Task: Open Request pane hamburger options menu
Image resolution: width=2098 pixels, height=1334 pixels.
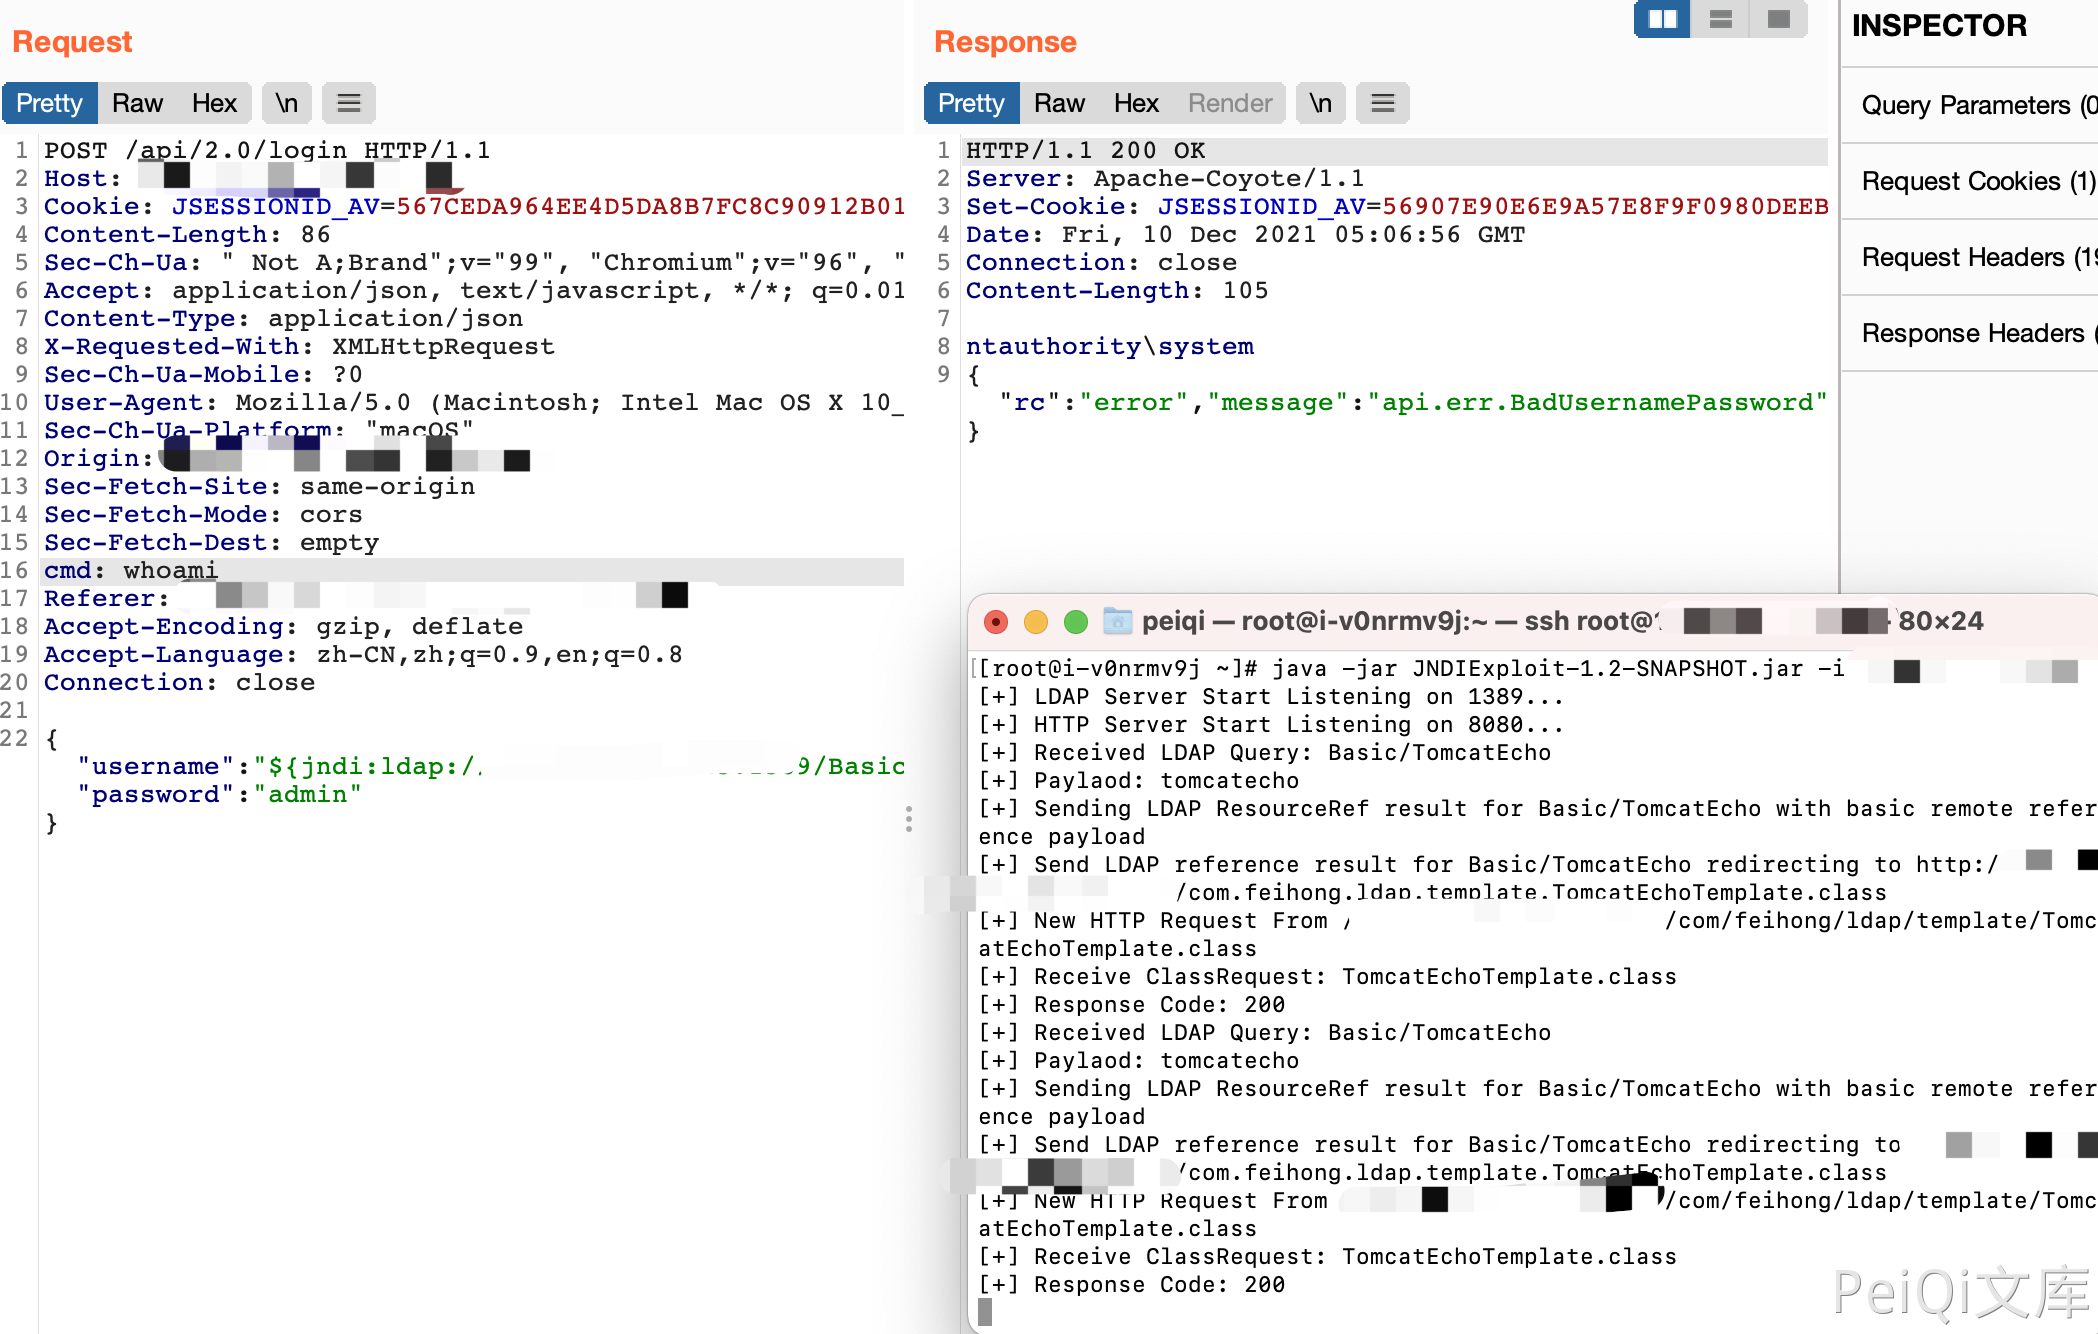Action: (348, 103)
